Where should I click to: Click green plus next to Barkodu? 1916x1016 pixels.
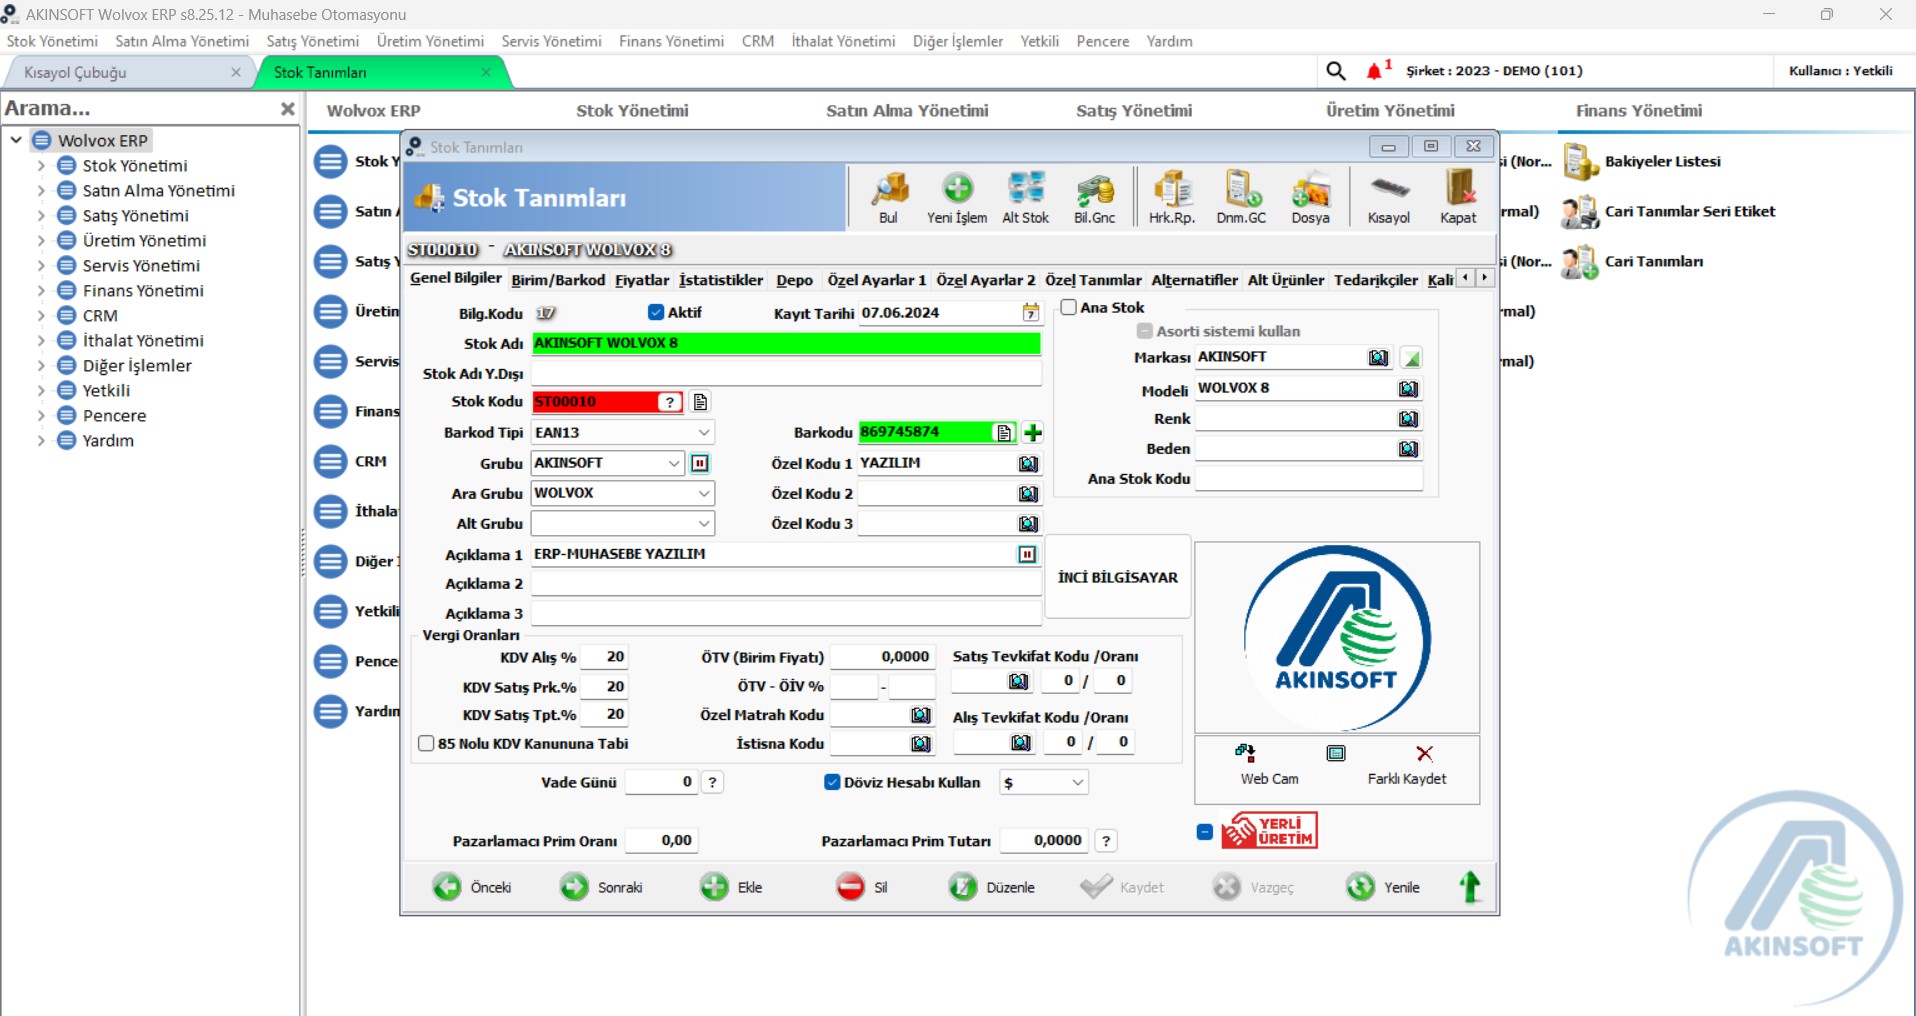tap(1033, 432)
